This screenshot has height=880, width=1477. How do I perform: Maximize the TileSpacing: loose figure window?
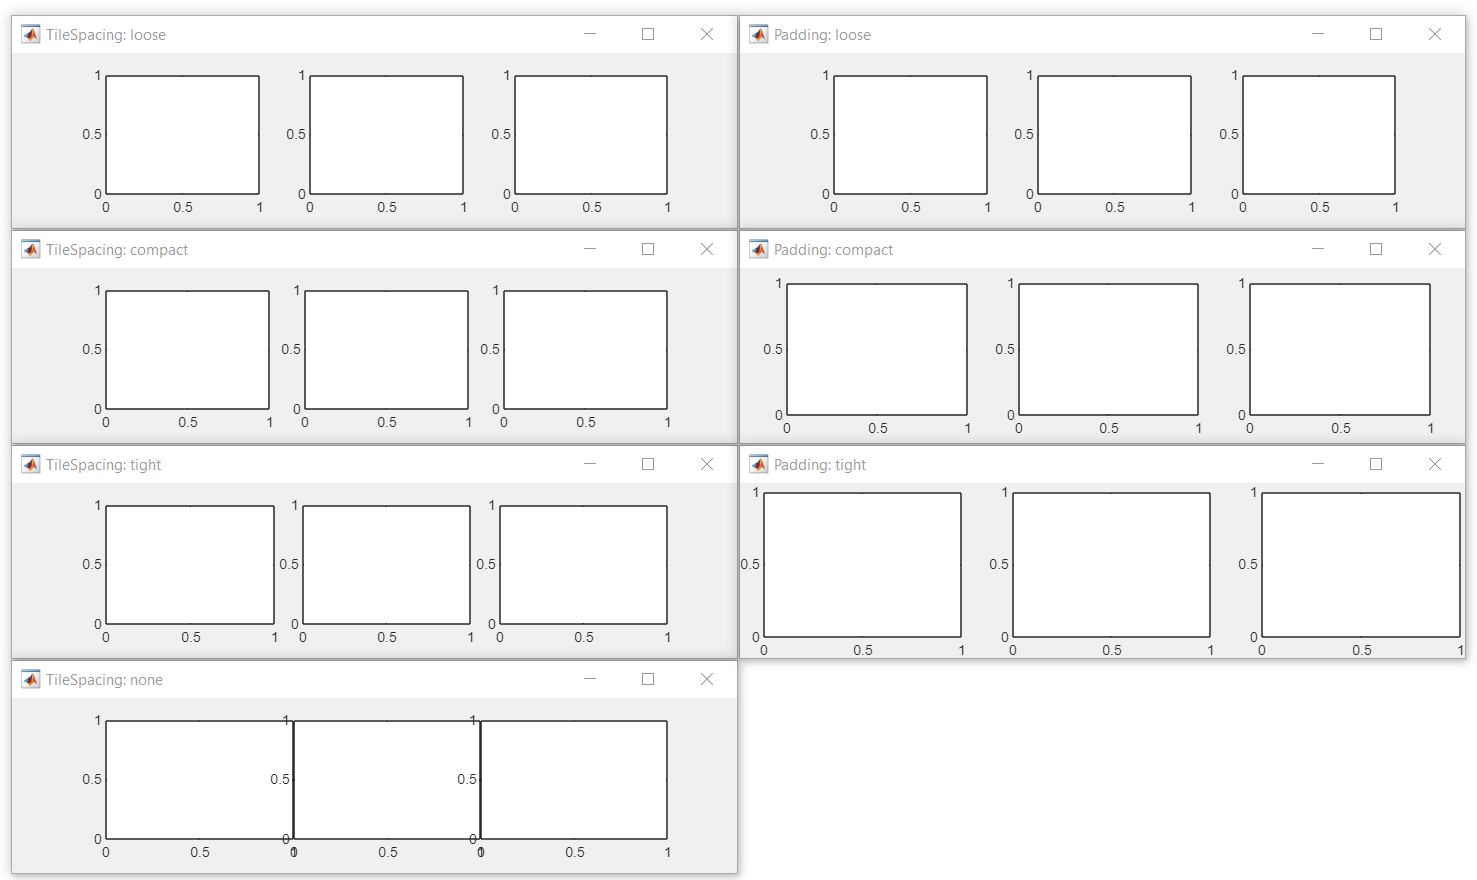(x=648, y=34)
